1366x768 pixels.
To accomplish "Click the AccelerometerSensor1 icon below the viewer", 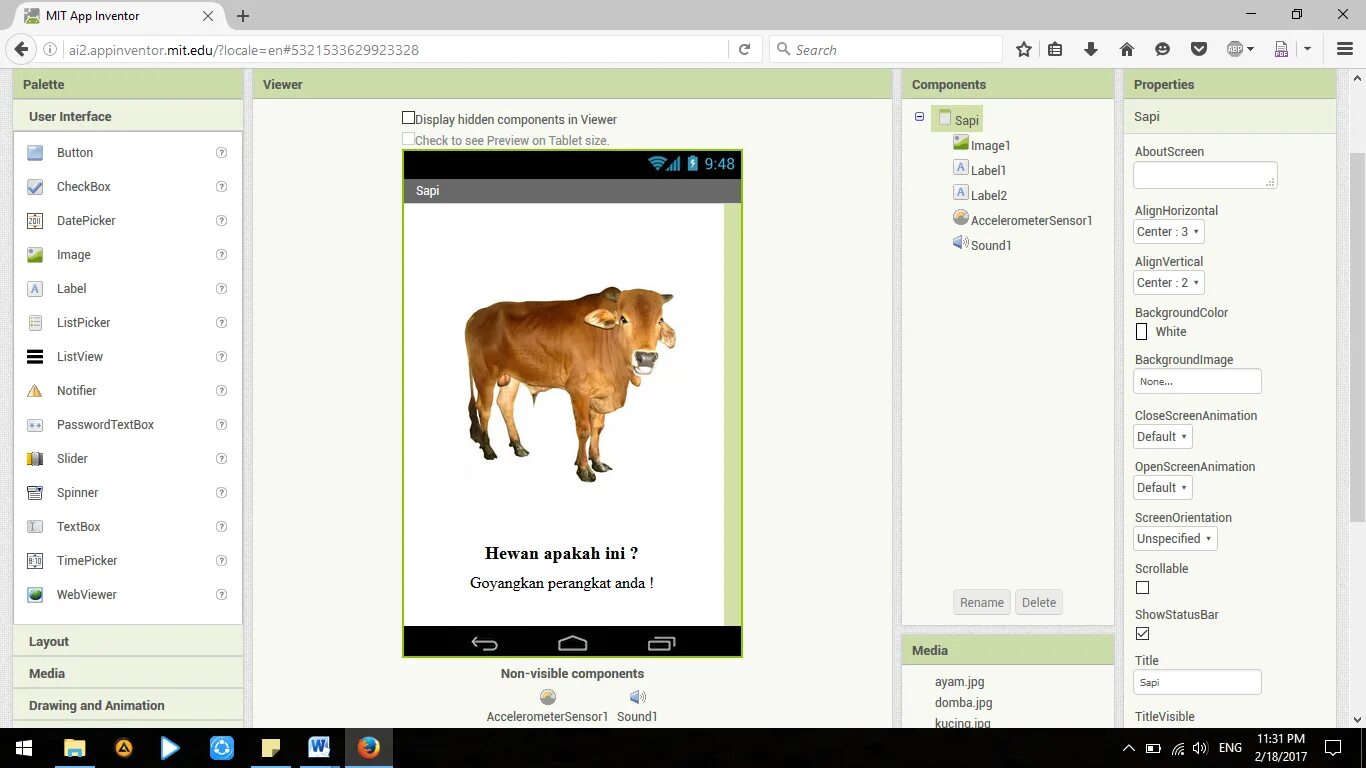I will [x=547, y=696].
